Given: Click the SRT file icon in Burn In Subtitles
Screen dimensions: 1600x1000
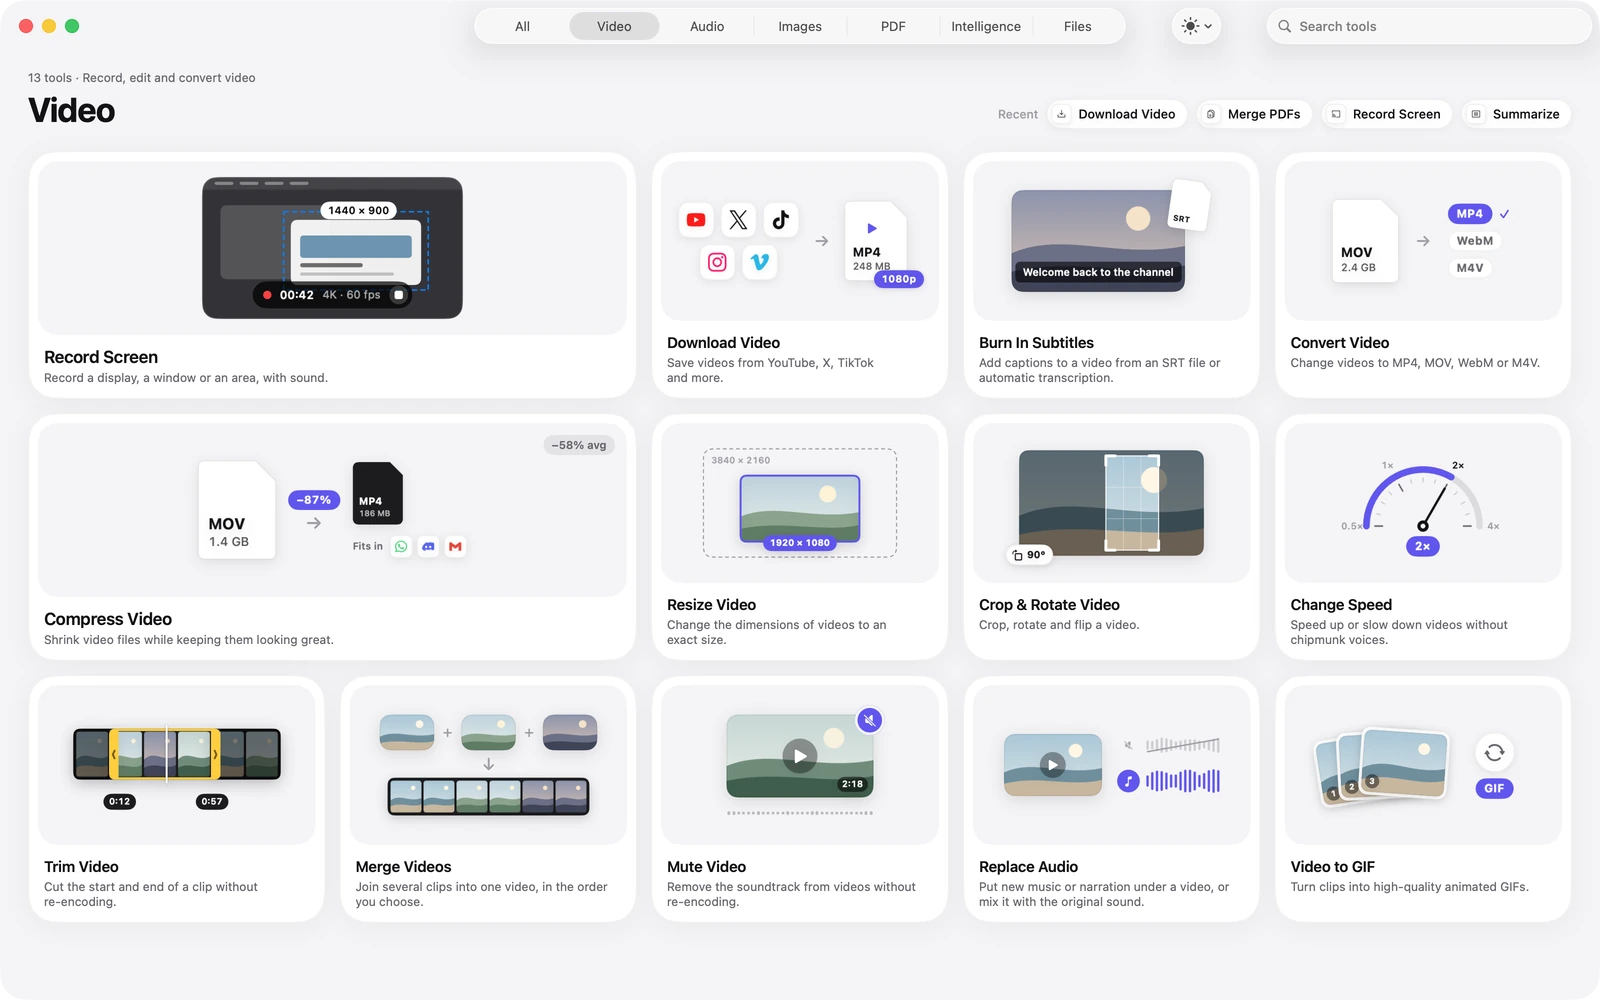Looking at the screenshot, I should point(1188,207).
